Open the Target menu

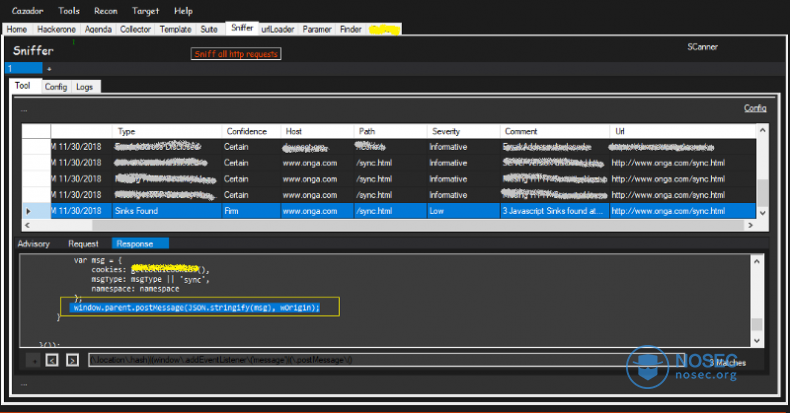[145, 11]
